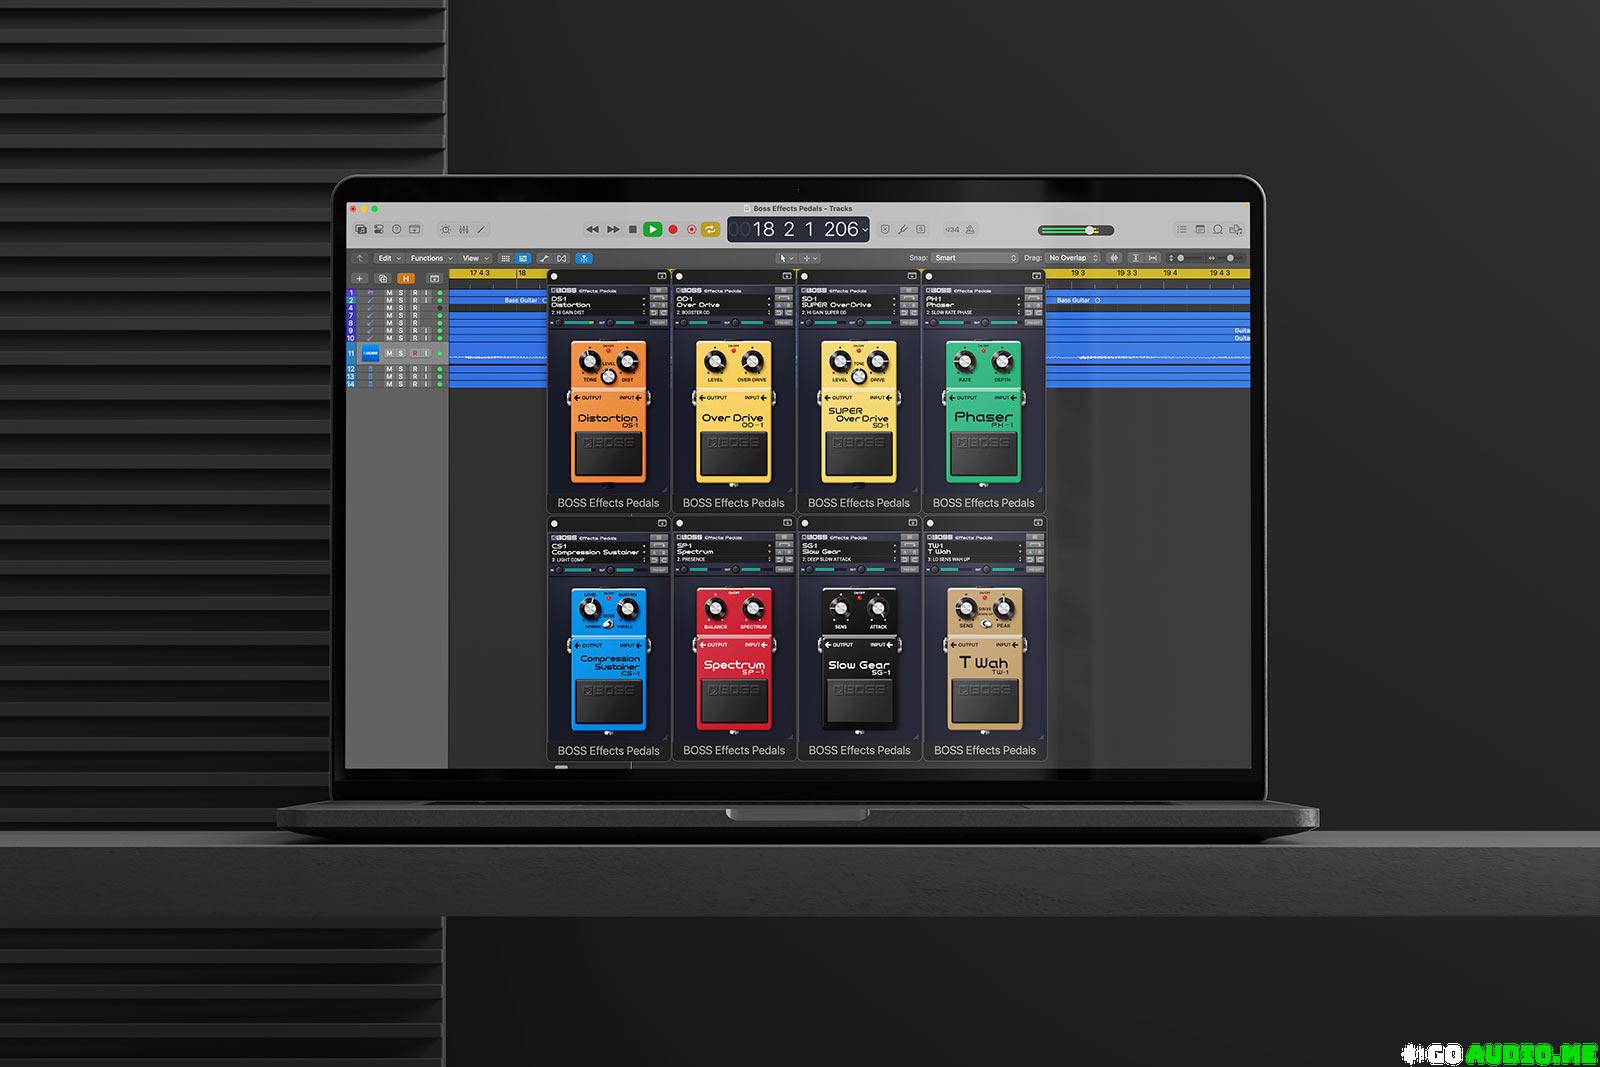1600x1067 pixels.
Task: Open the Smart Controls dial icon
Action: 445,230
